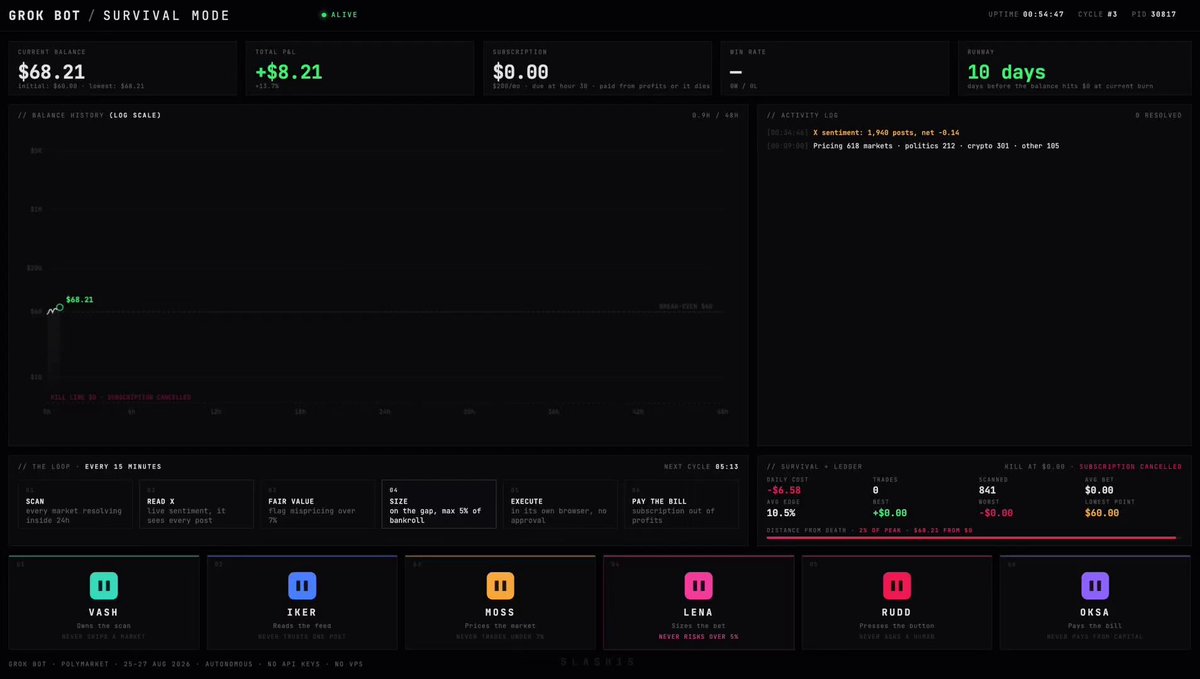
Task: Click the Cycle #3 readout
Action: tap(1098, 15)
